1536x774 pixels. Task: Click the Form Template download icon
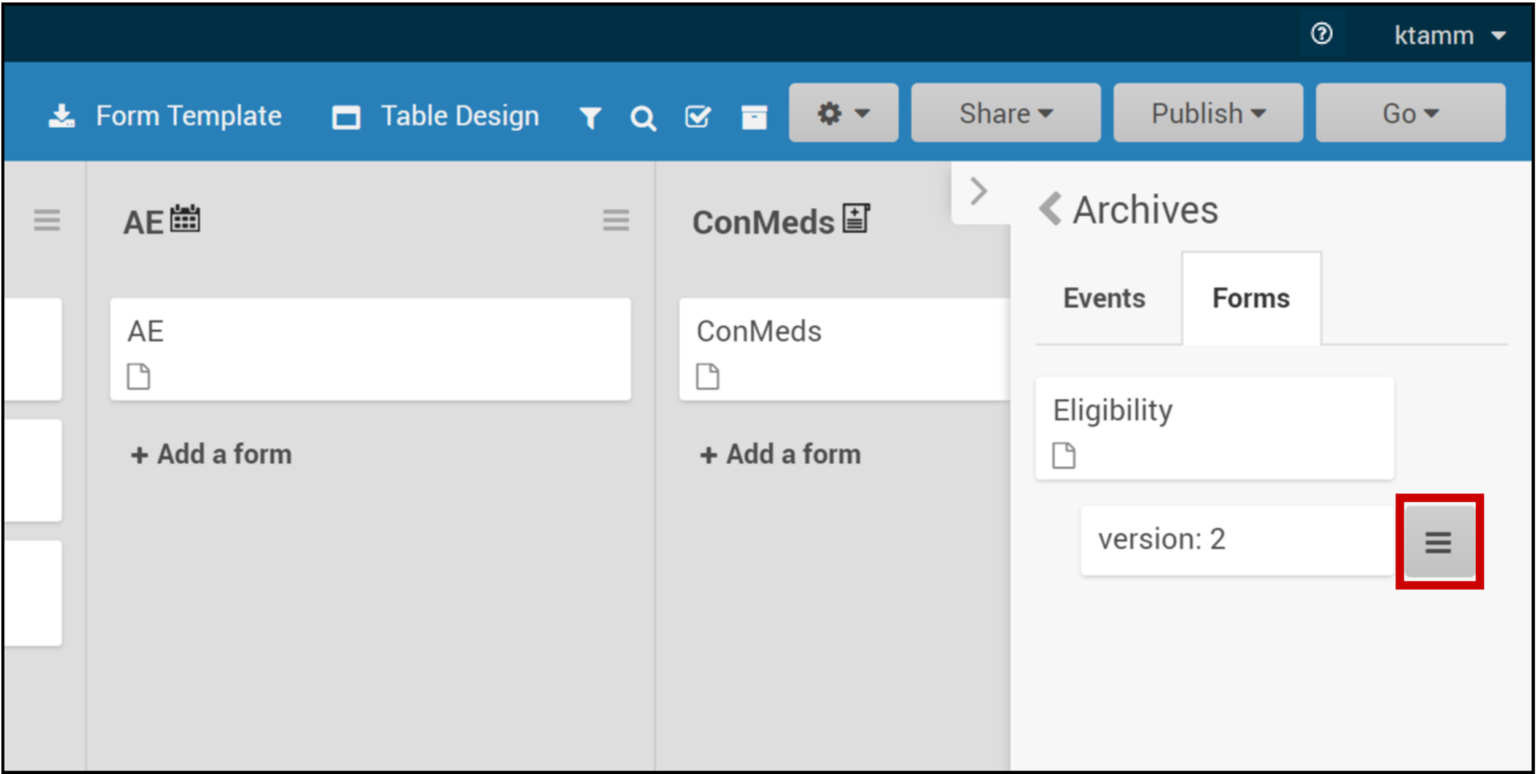pos(61,115)
